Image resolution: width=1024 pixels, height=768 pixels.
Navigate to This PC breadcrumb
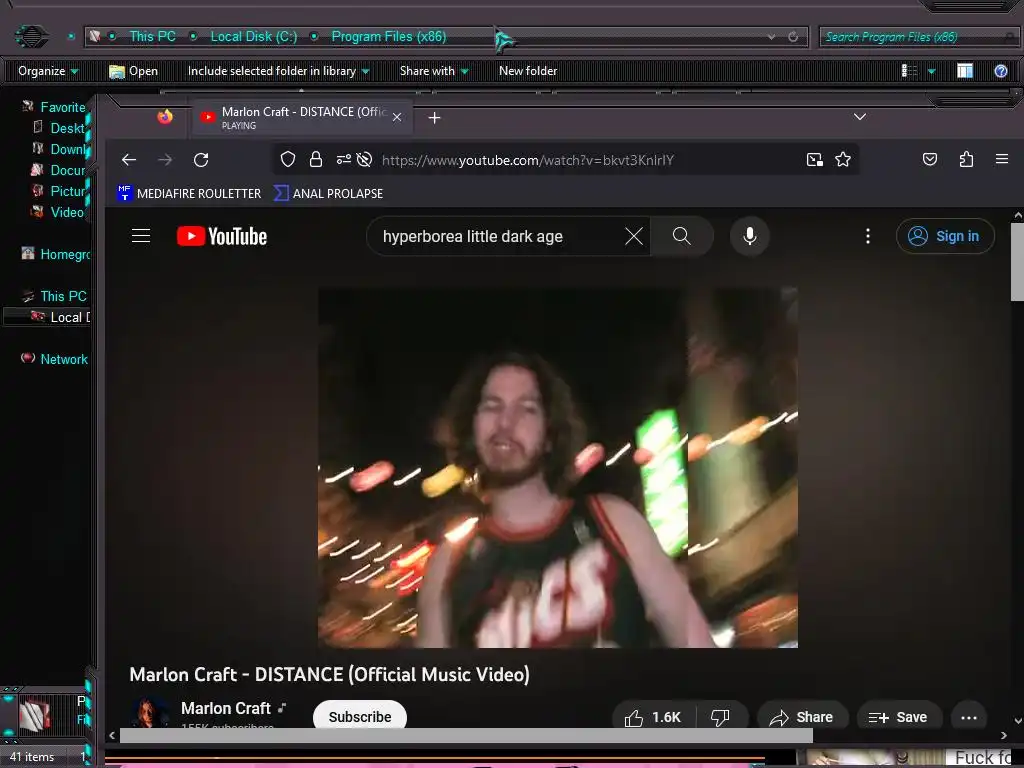(152, 37)
